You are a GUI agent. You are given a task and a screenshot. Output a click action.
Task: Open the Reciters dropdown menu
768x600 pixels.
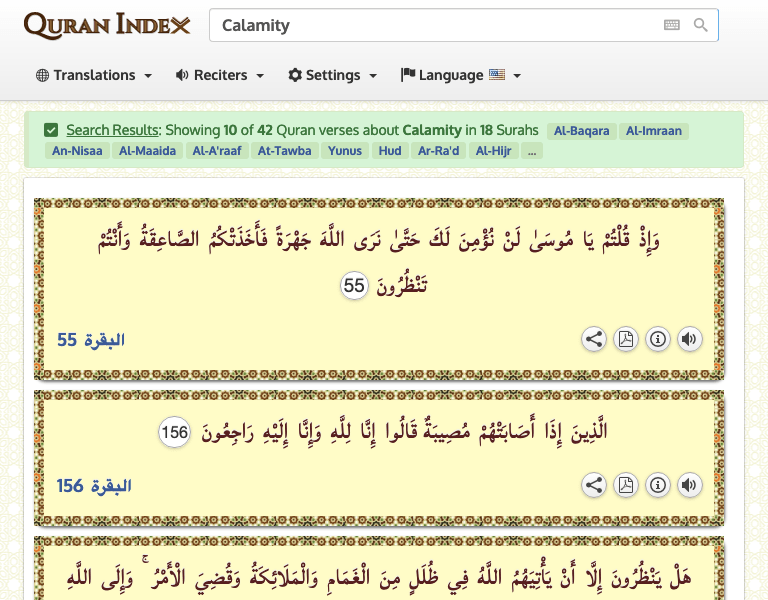(220, 75)
